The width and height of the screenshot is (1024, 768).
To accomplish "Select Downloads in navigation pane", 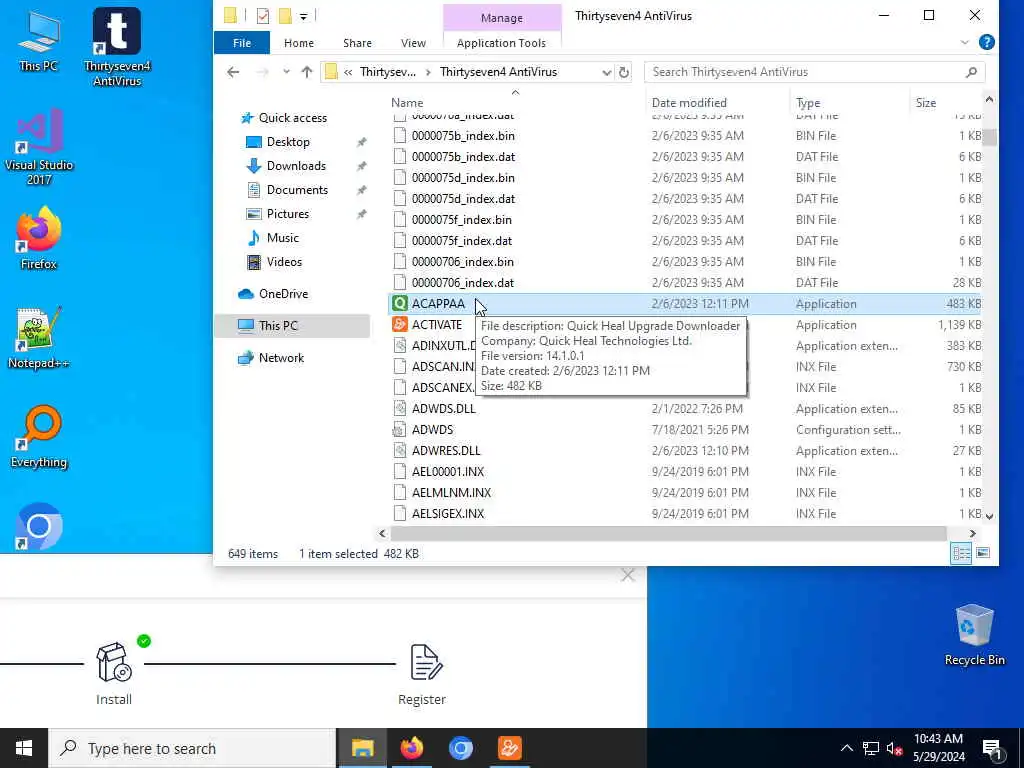I will (296, 166).
